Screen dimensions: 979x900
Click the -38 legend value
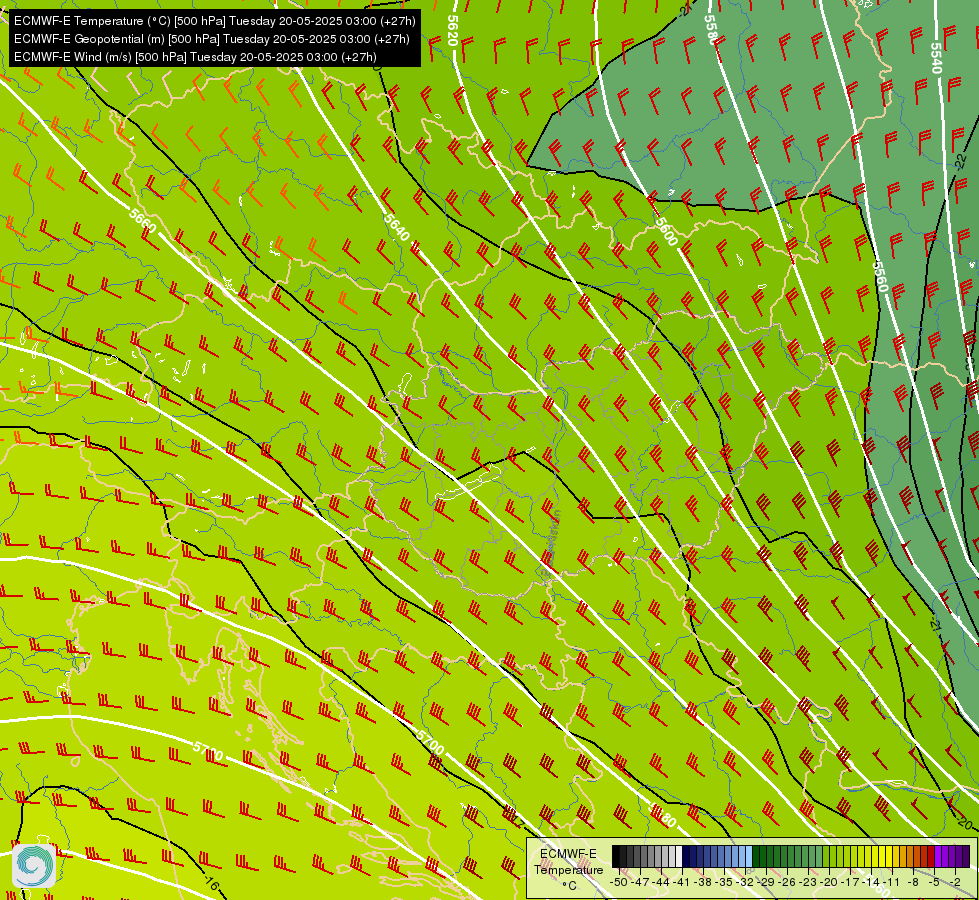pos(702,882)
